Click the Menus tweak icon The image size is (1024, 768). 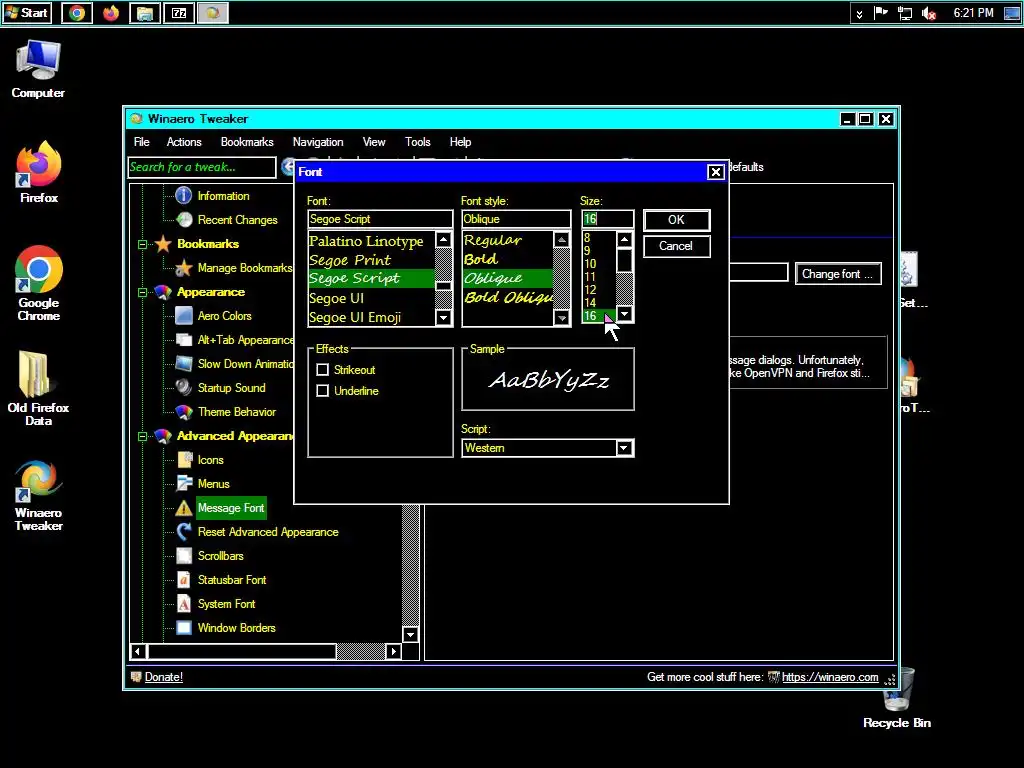[185, 483]
